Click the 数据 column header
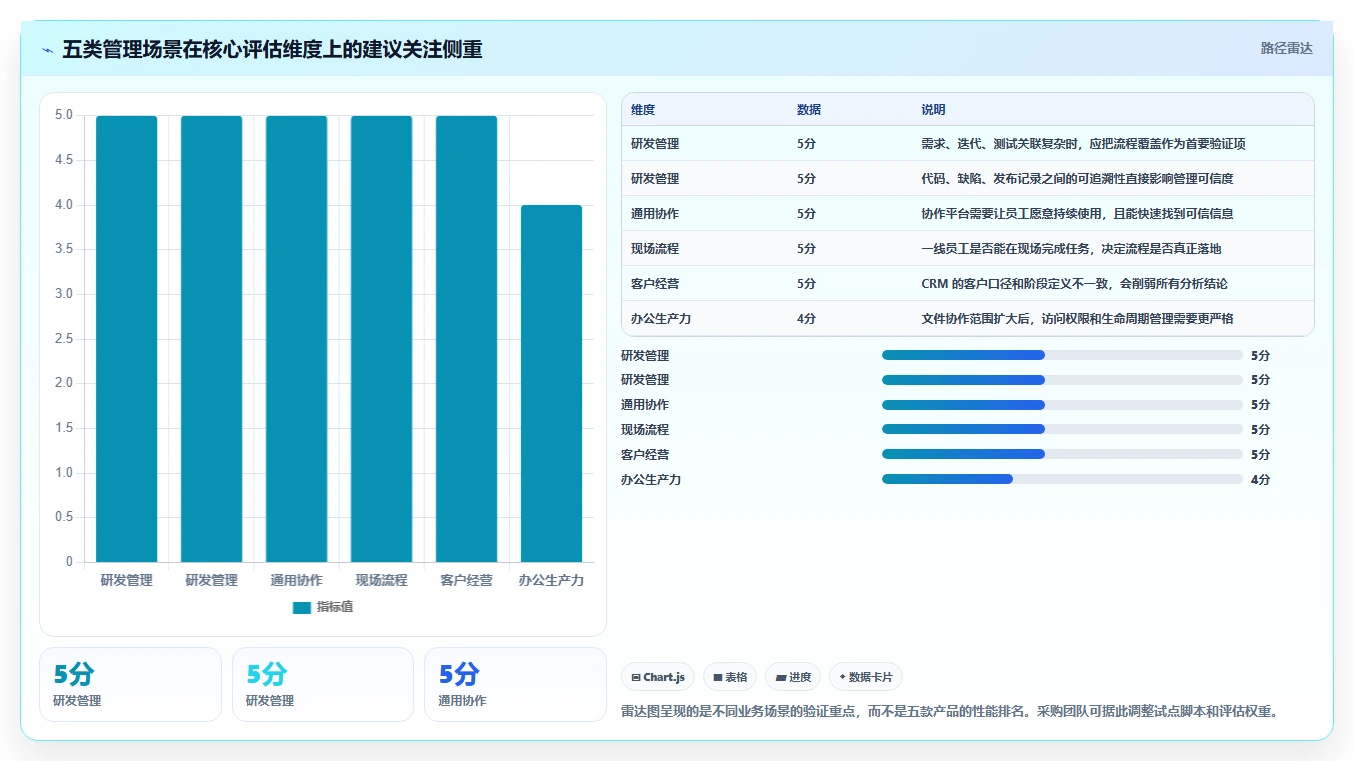This screenshot has width=1354, height=761. [809, 110]
